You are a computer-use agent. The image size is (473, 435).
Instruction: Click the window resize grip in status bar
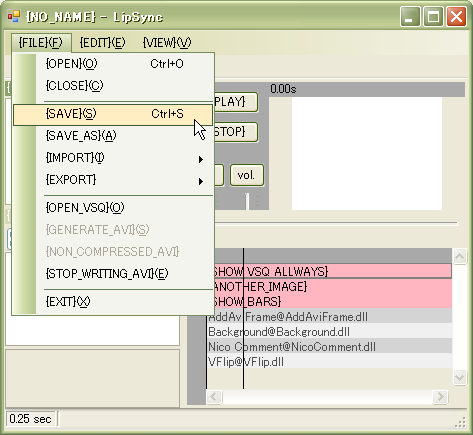click(x=461, y=423)
